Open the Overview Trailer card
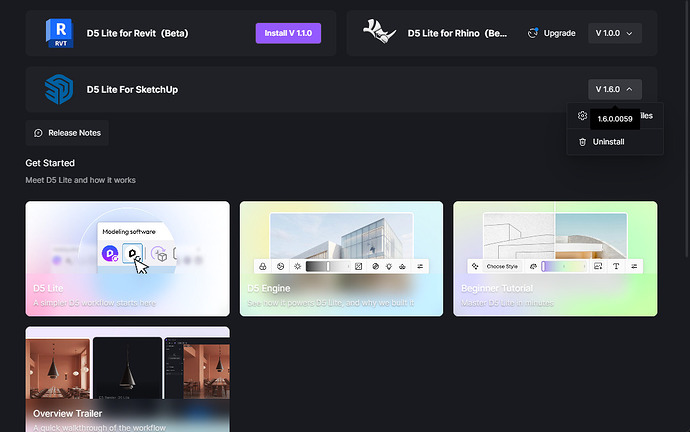This screenshot has width=690, height=432. 128,379
